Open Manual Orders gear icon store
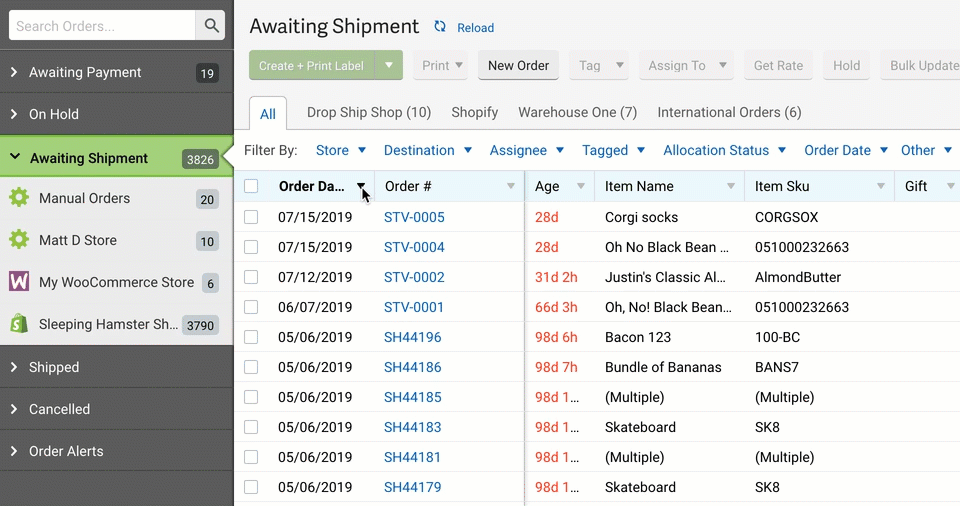Screen dimensions: 960x506 coord(19,198)
